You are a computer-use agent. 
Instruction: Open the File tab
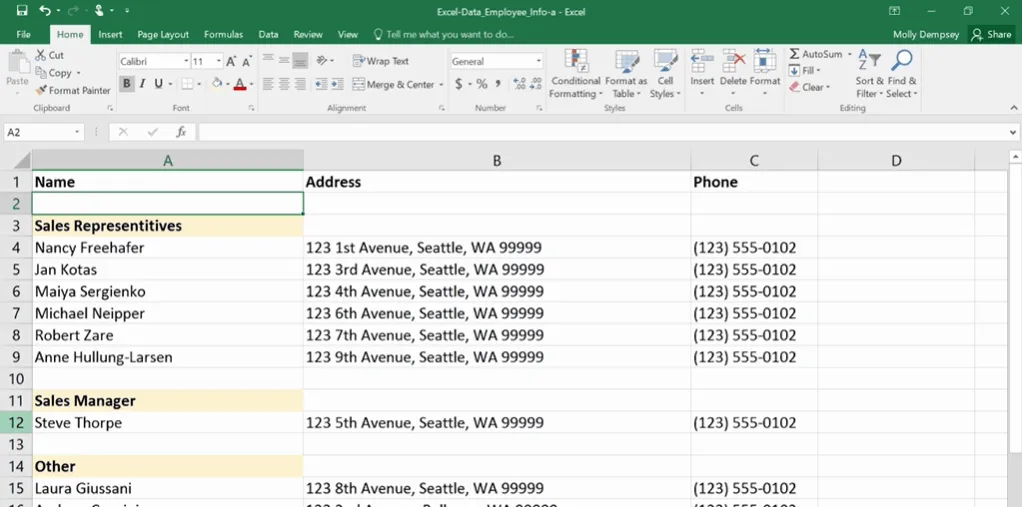pyautogui.click(x=23, y=35)
